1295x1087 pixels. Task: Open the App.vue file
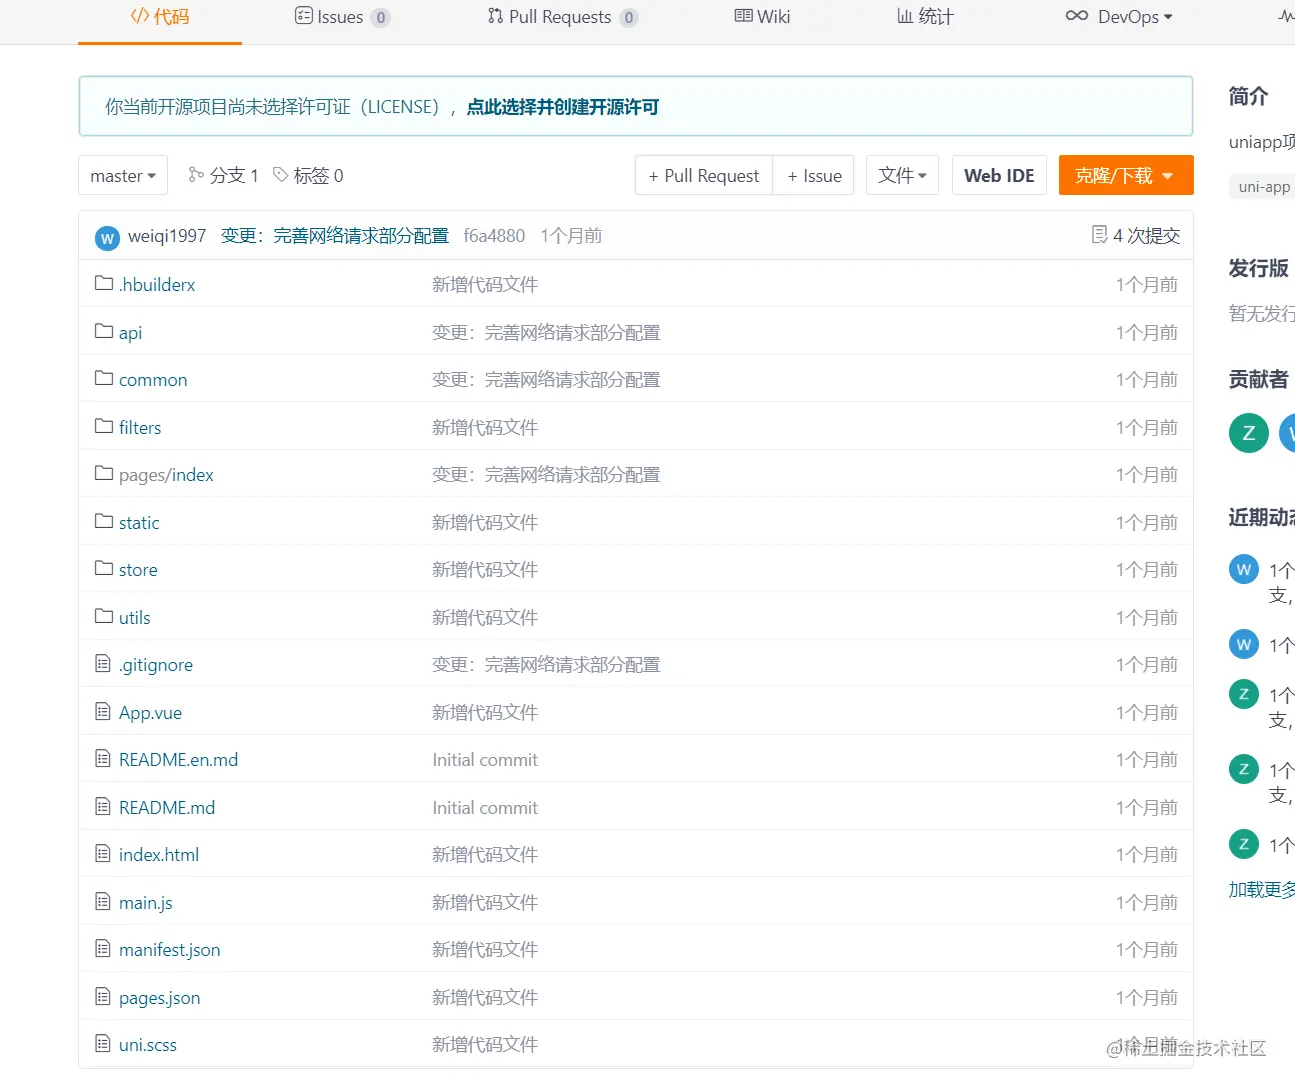click(150, 713)
